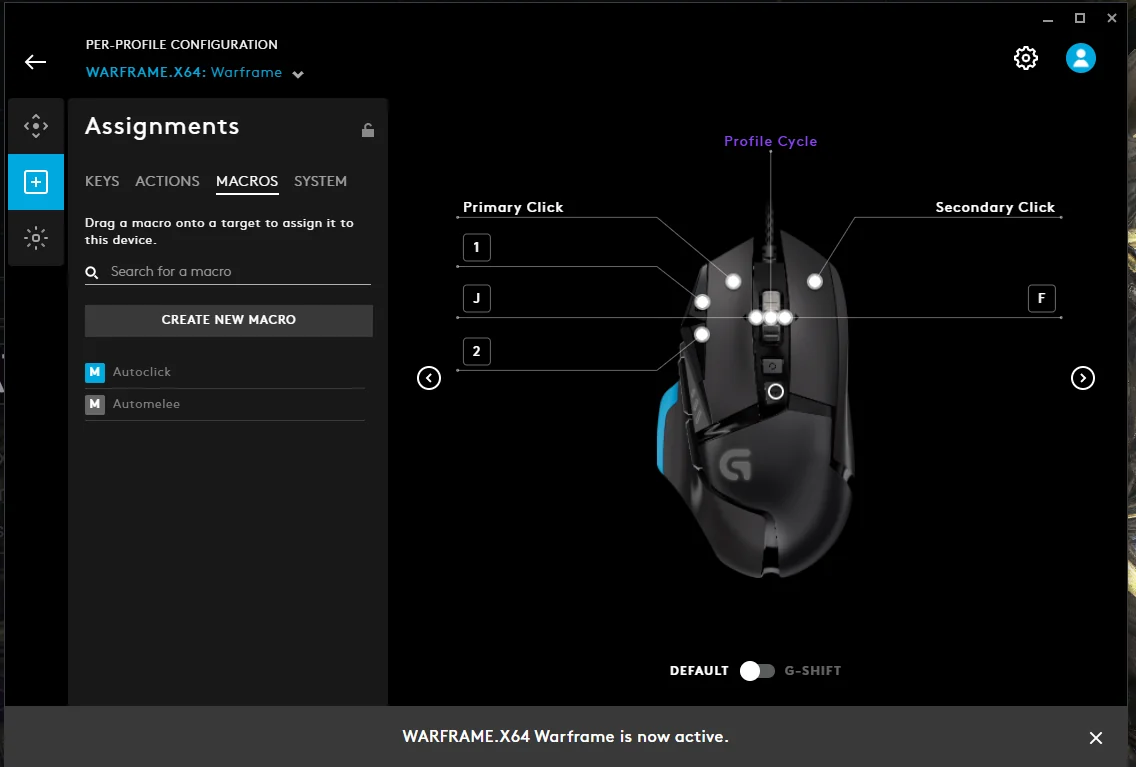Image resolution: width=1136 pixels, height=767 pixels.
Task: Click the G-SHIFT mode label
Action: pos(813,671)
